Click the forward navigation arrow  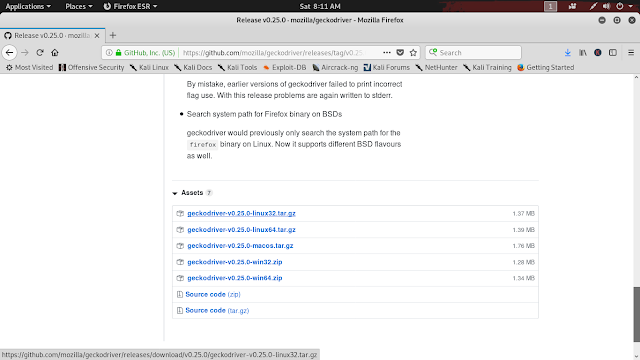(25, 53)
